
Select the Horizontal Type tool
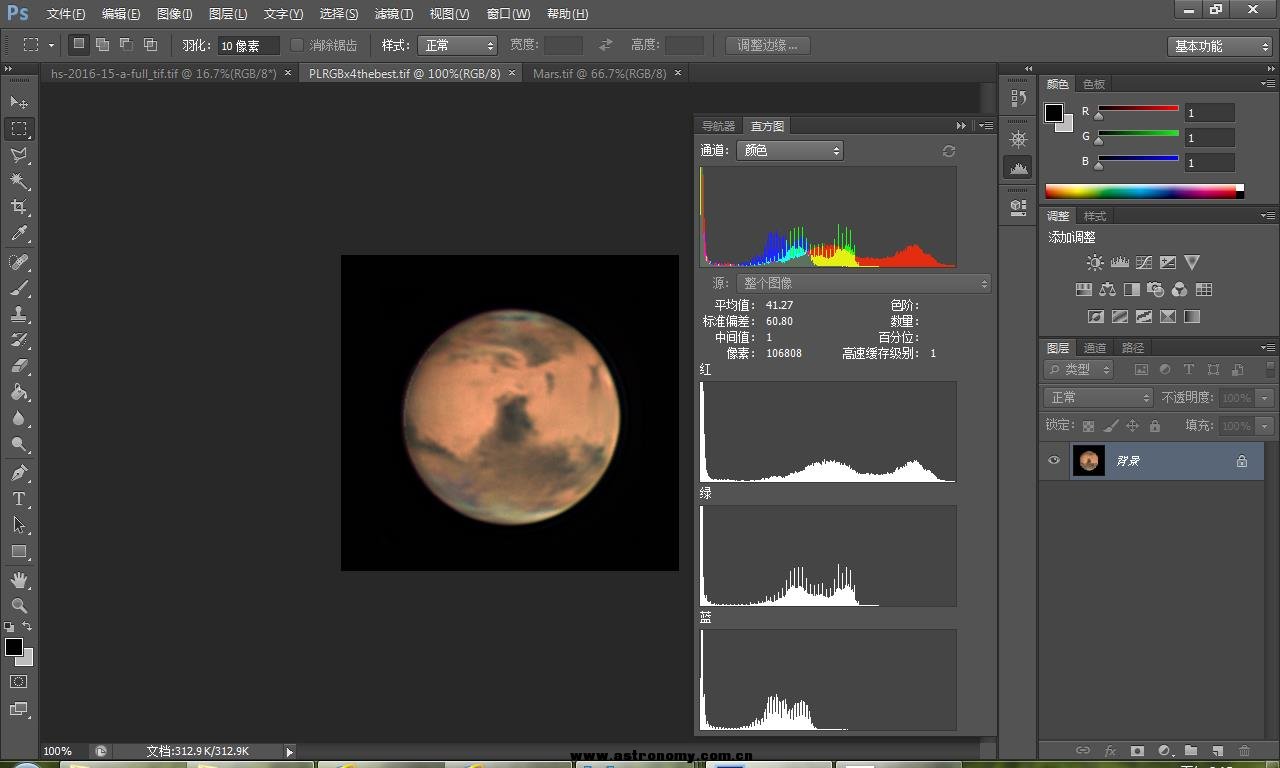pyautogui.click(x=19, y=499)
